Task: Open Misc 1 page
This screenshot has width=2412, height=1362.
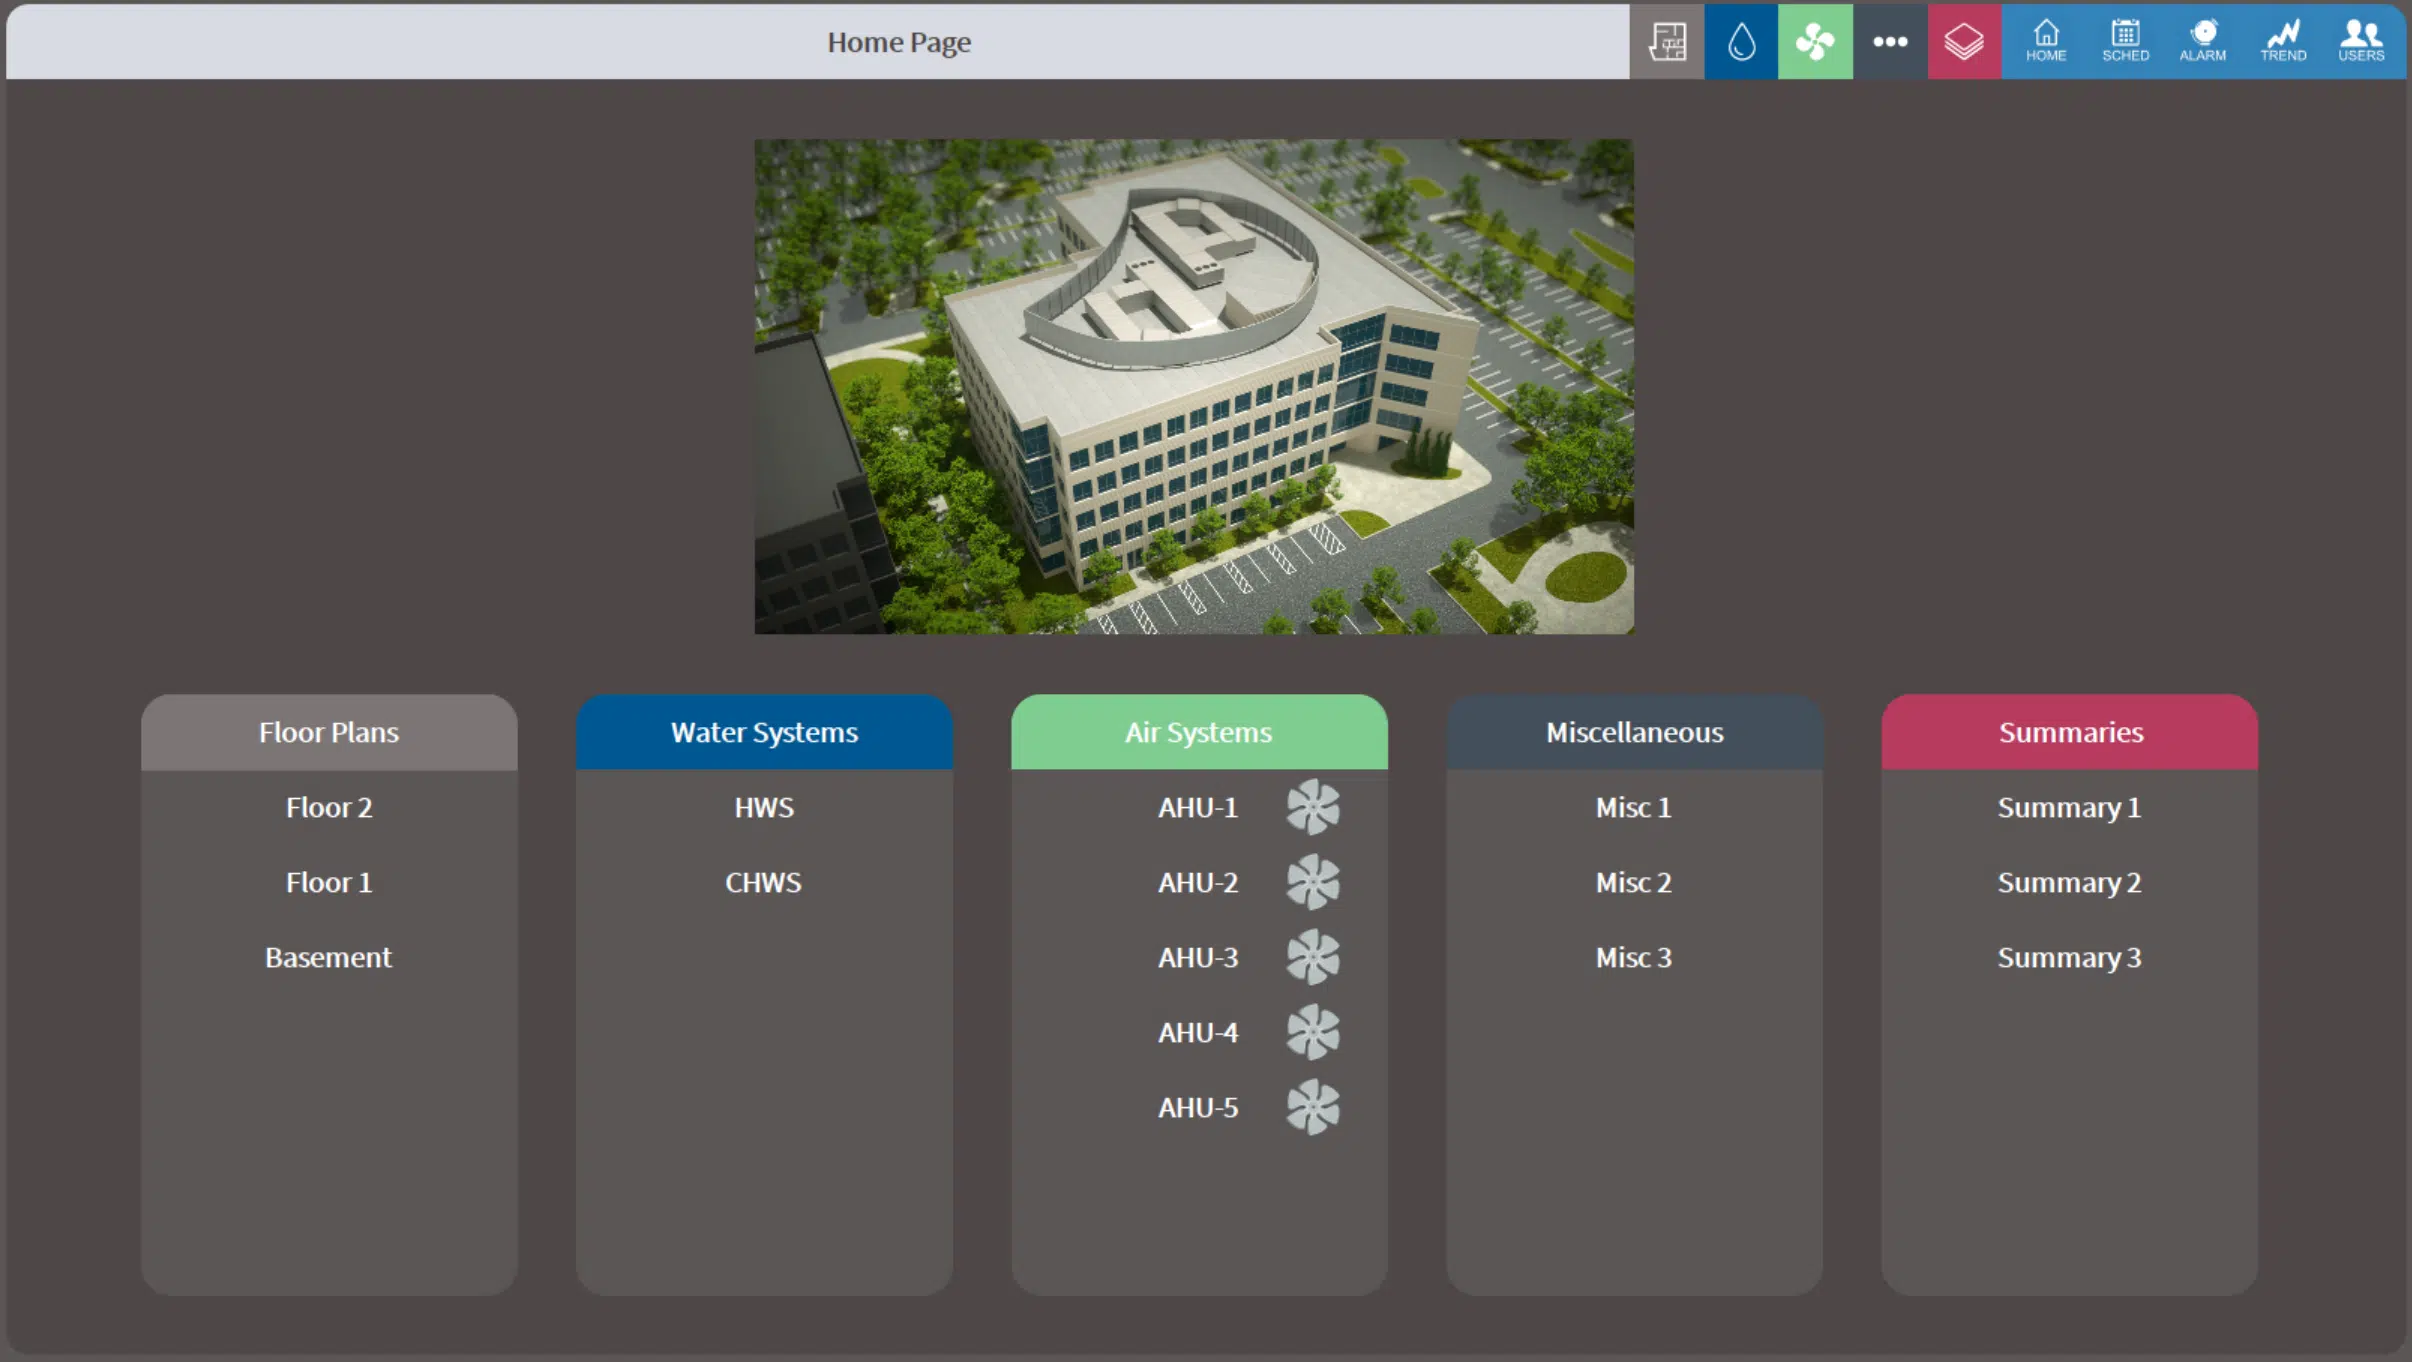Action: pos(1634,807)
